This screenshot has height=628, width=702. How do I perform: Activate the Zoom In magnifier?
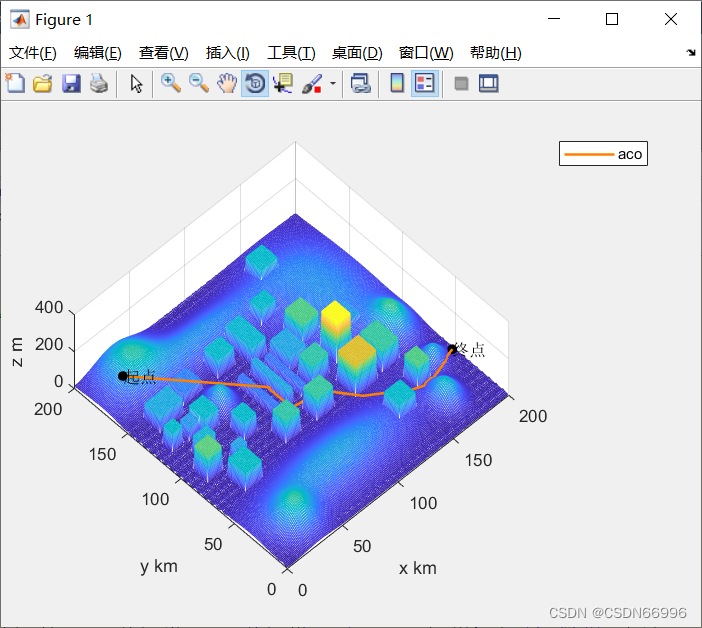[x=171, y=83]
